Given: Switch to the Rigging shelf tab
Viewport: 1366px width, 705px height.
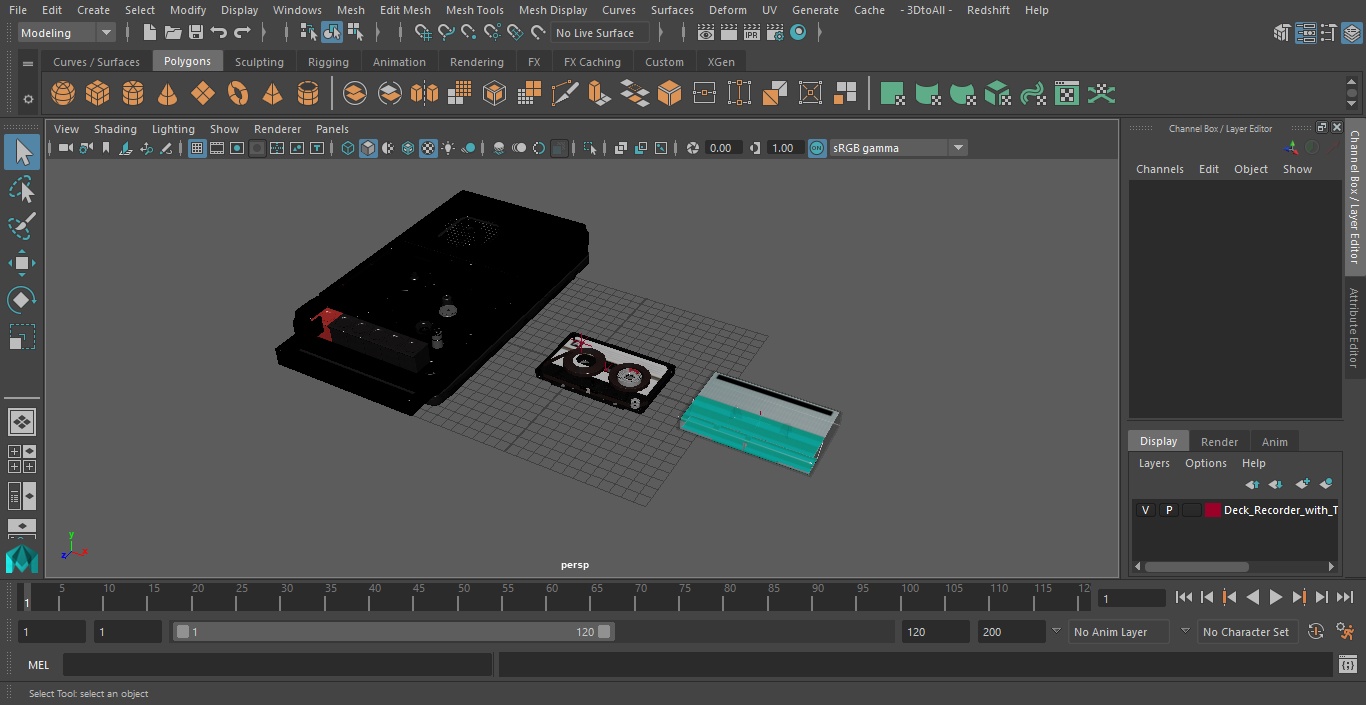Looking at the screenshot, I should 328,62.
